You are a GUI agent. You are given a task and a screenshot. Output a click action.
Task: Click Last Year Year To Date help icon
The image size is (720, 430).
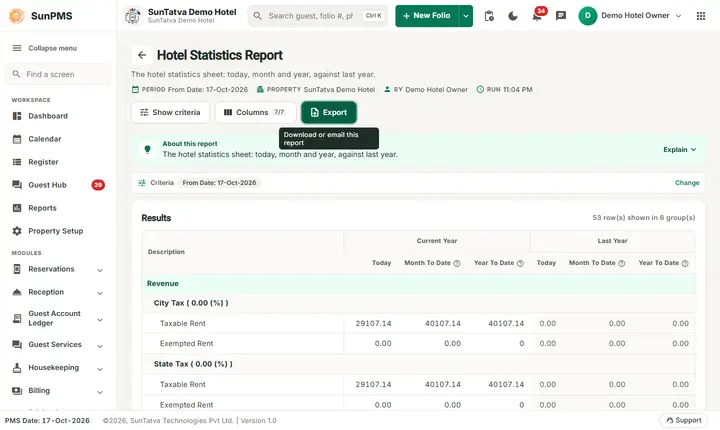685,263
